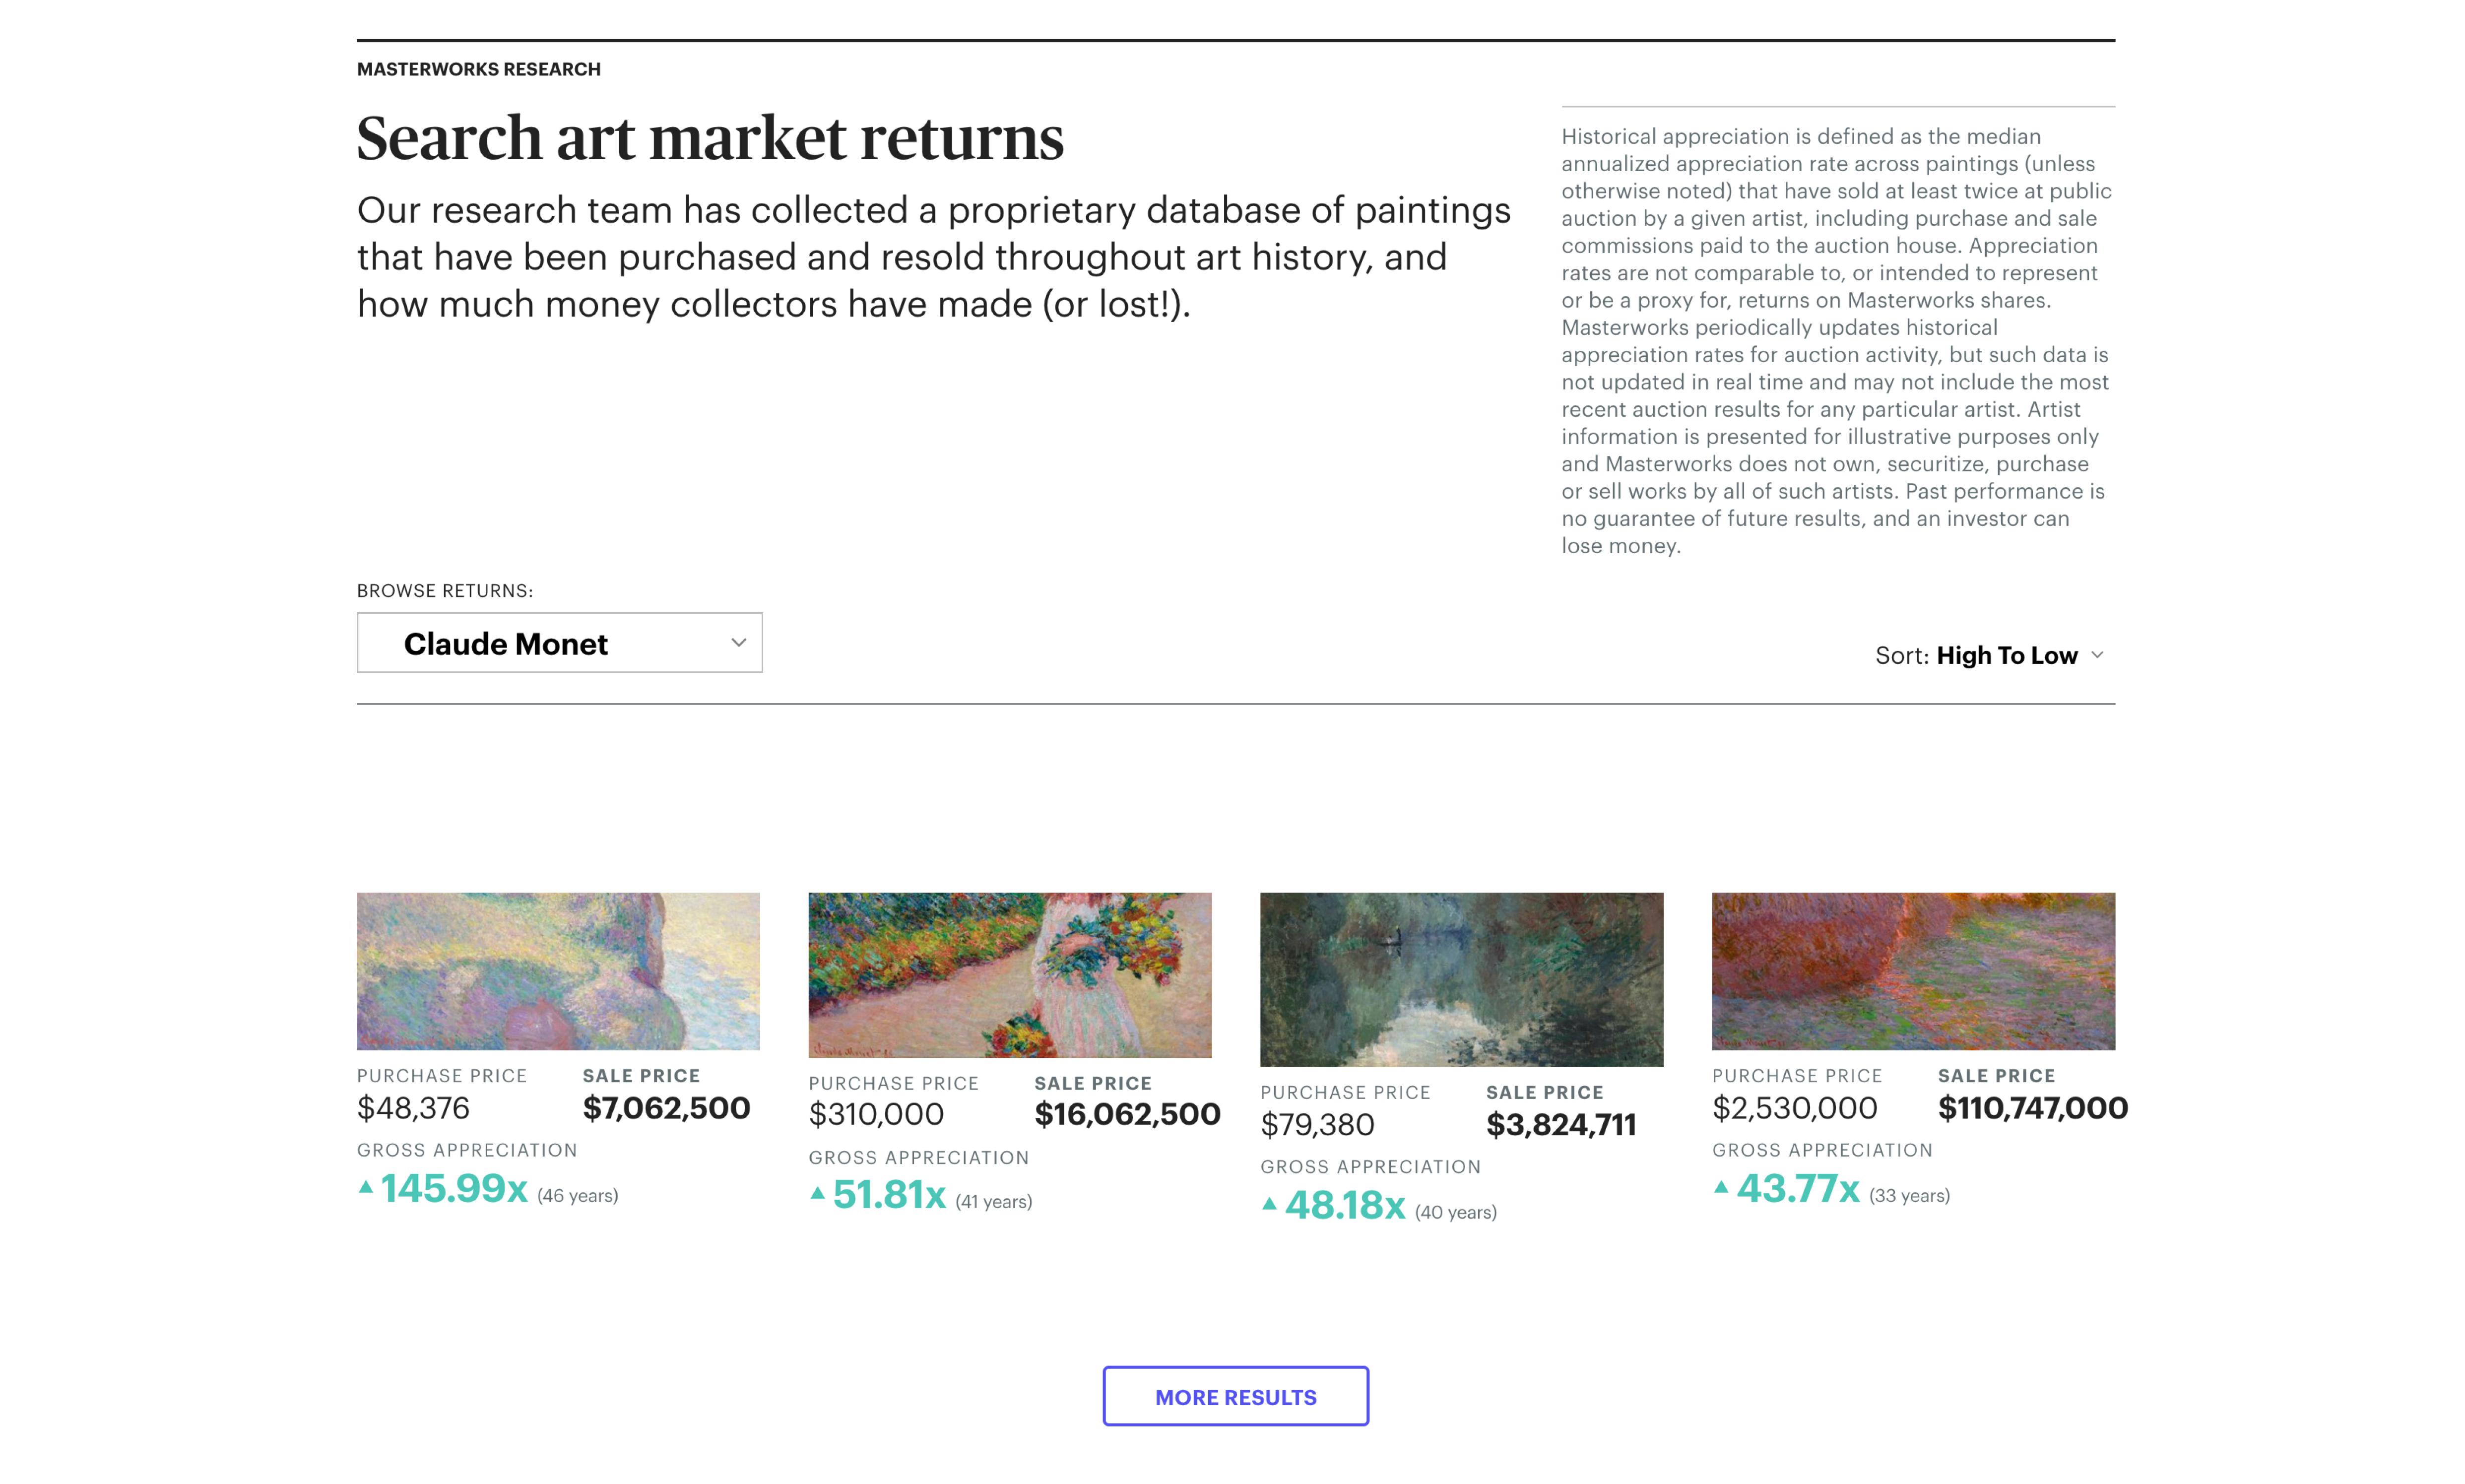The image size is (2465, 1484).
Task: Click the small arrow beside High To Low
Action: click(2097, 655)
